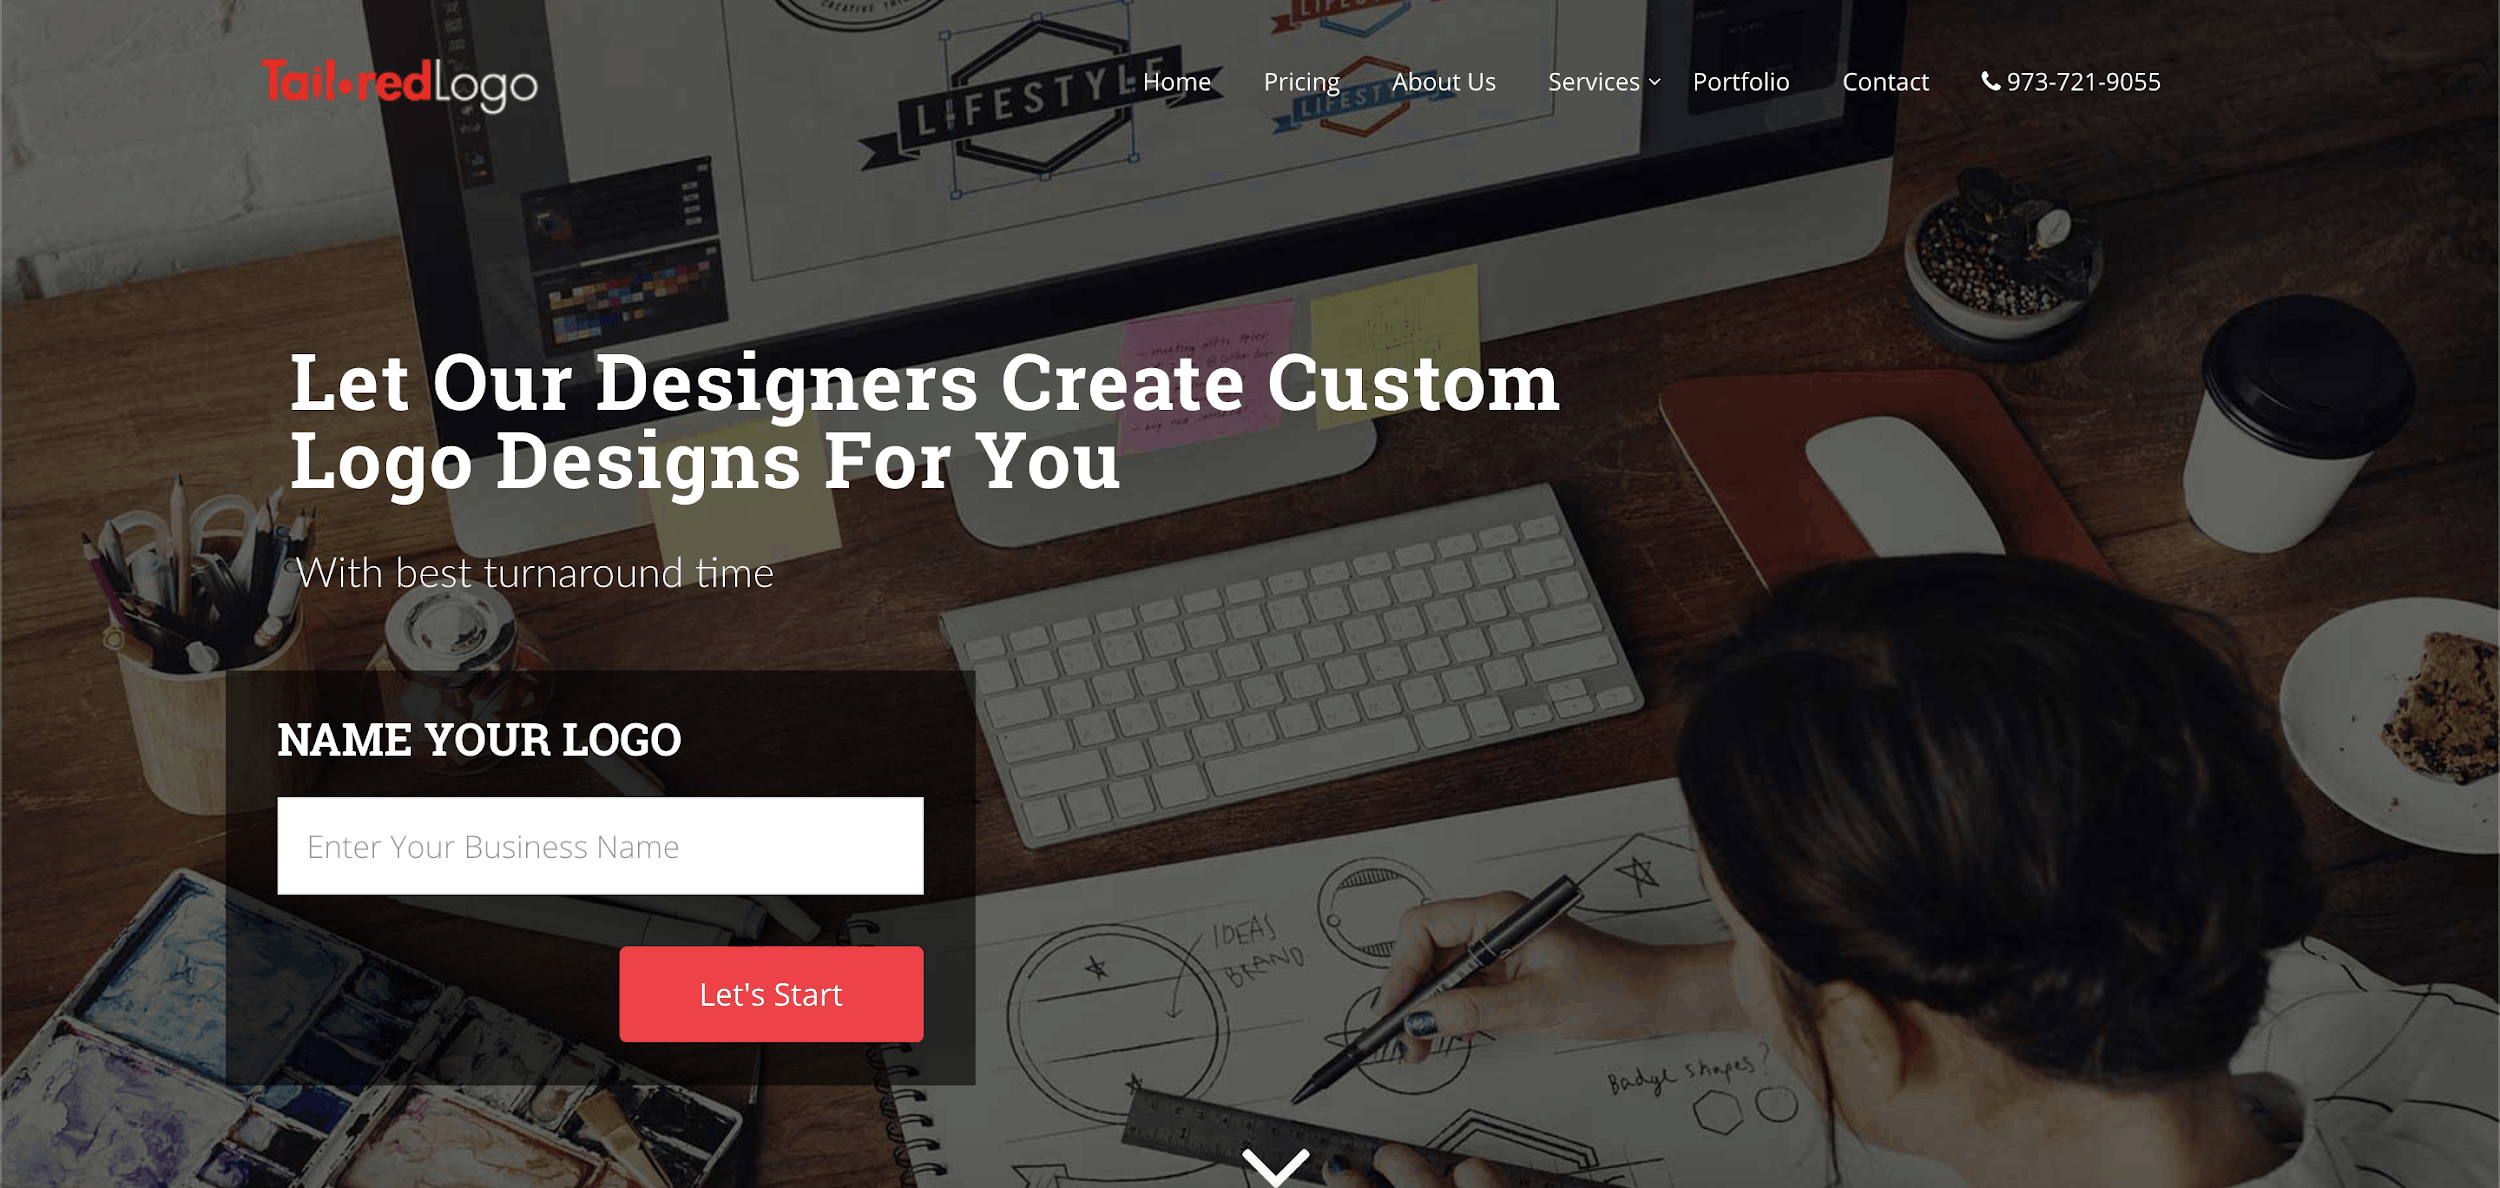Click the Pricing navigation link
Screen dimensions: 2500x1188
coord(1299,81)
